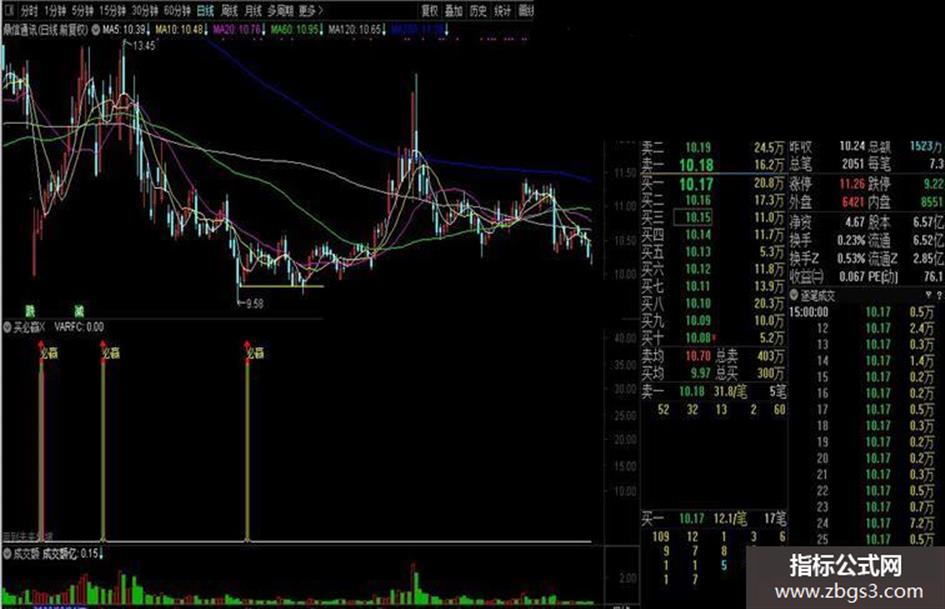
Task: Click the 9.58 low price label
Action: 254,303
